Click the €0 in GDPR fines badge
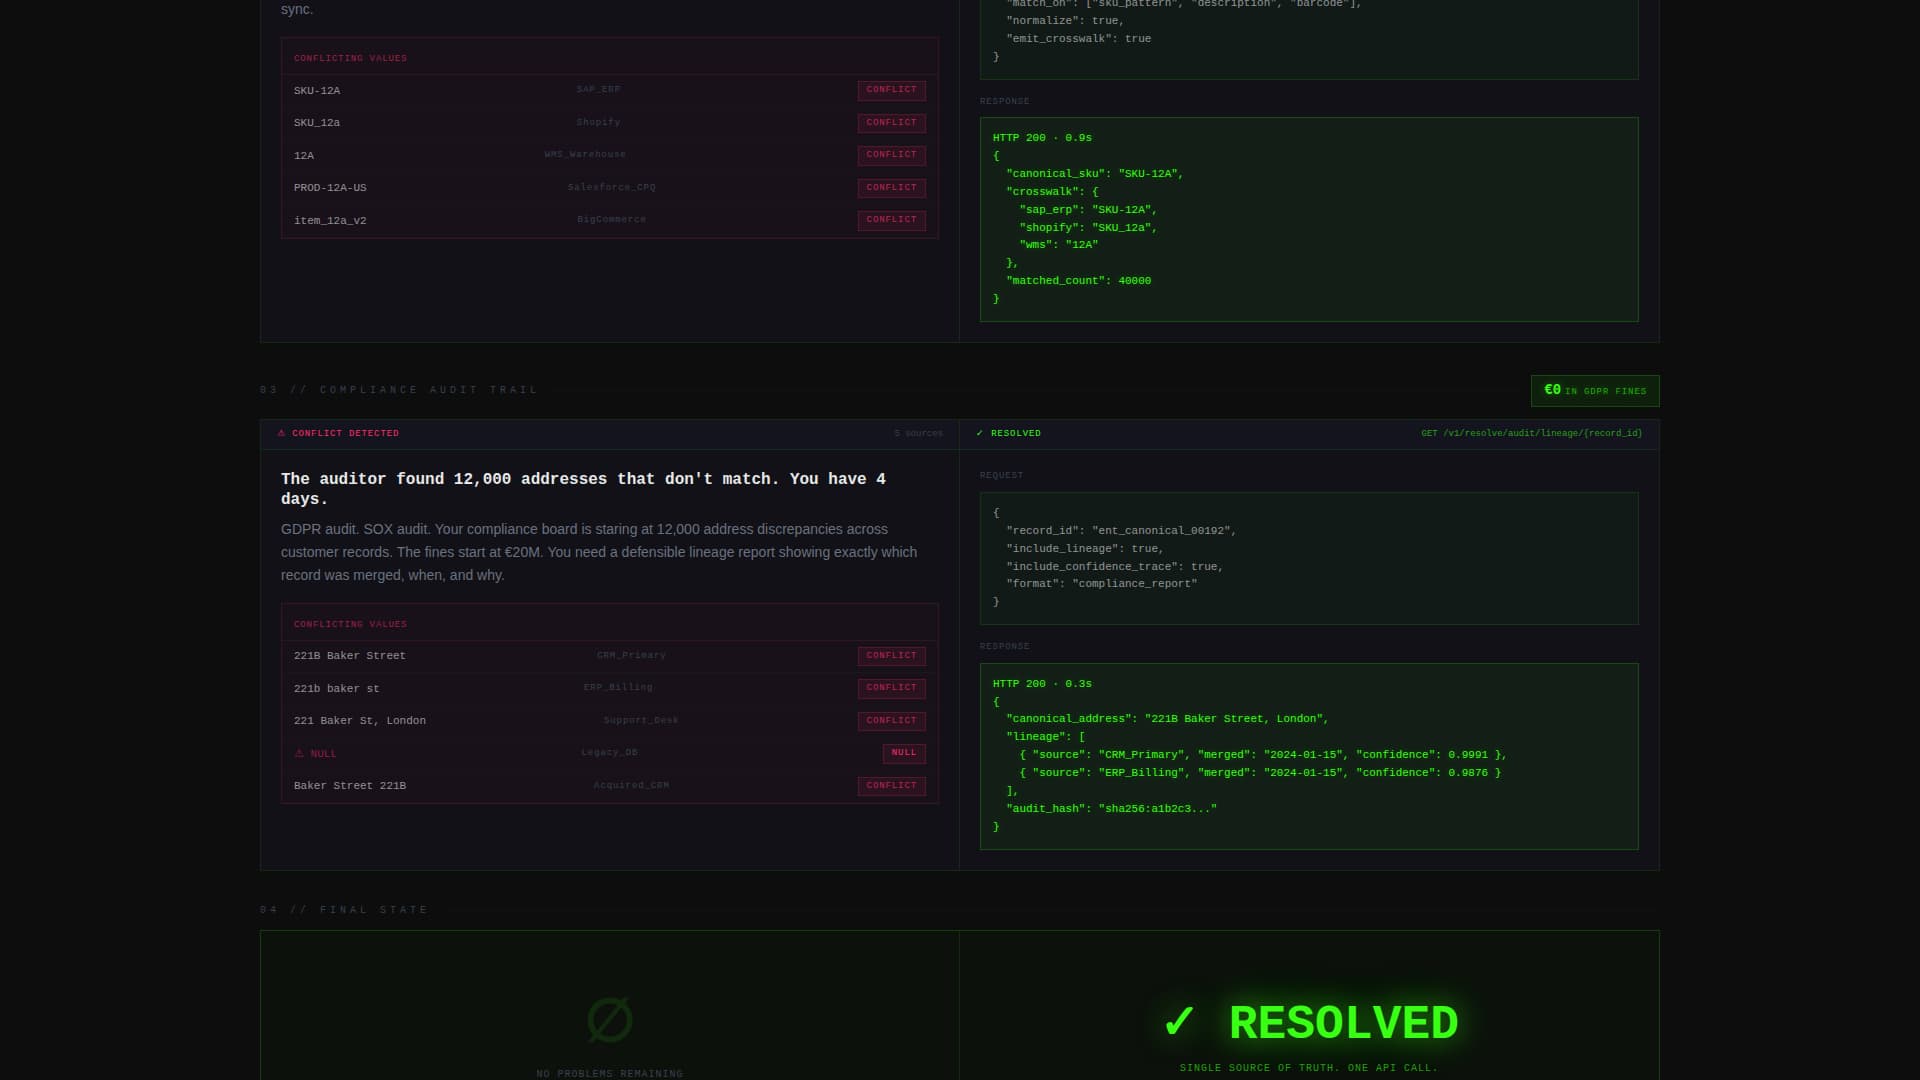Image resolution: width=1920 pixels, height=1080 pixels. [x=1595, y=391]
